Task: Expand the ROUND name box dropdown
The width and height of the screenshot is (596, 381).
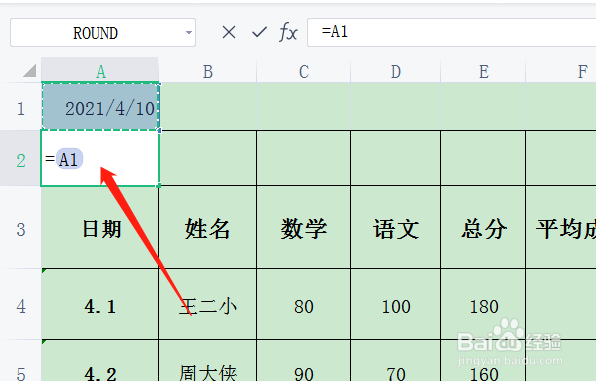Action: point(189,33)
